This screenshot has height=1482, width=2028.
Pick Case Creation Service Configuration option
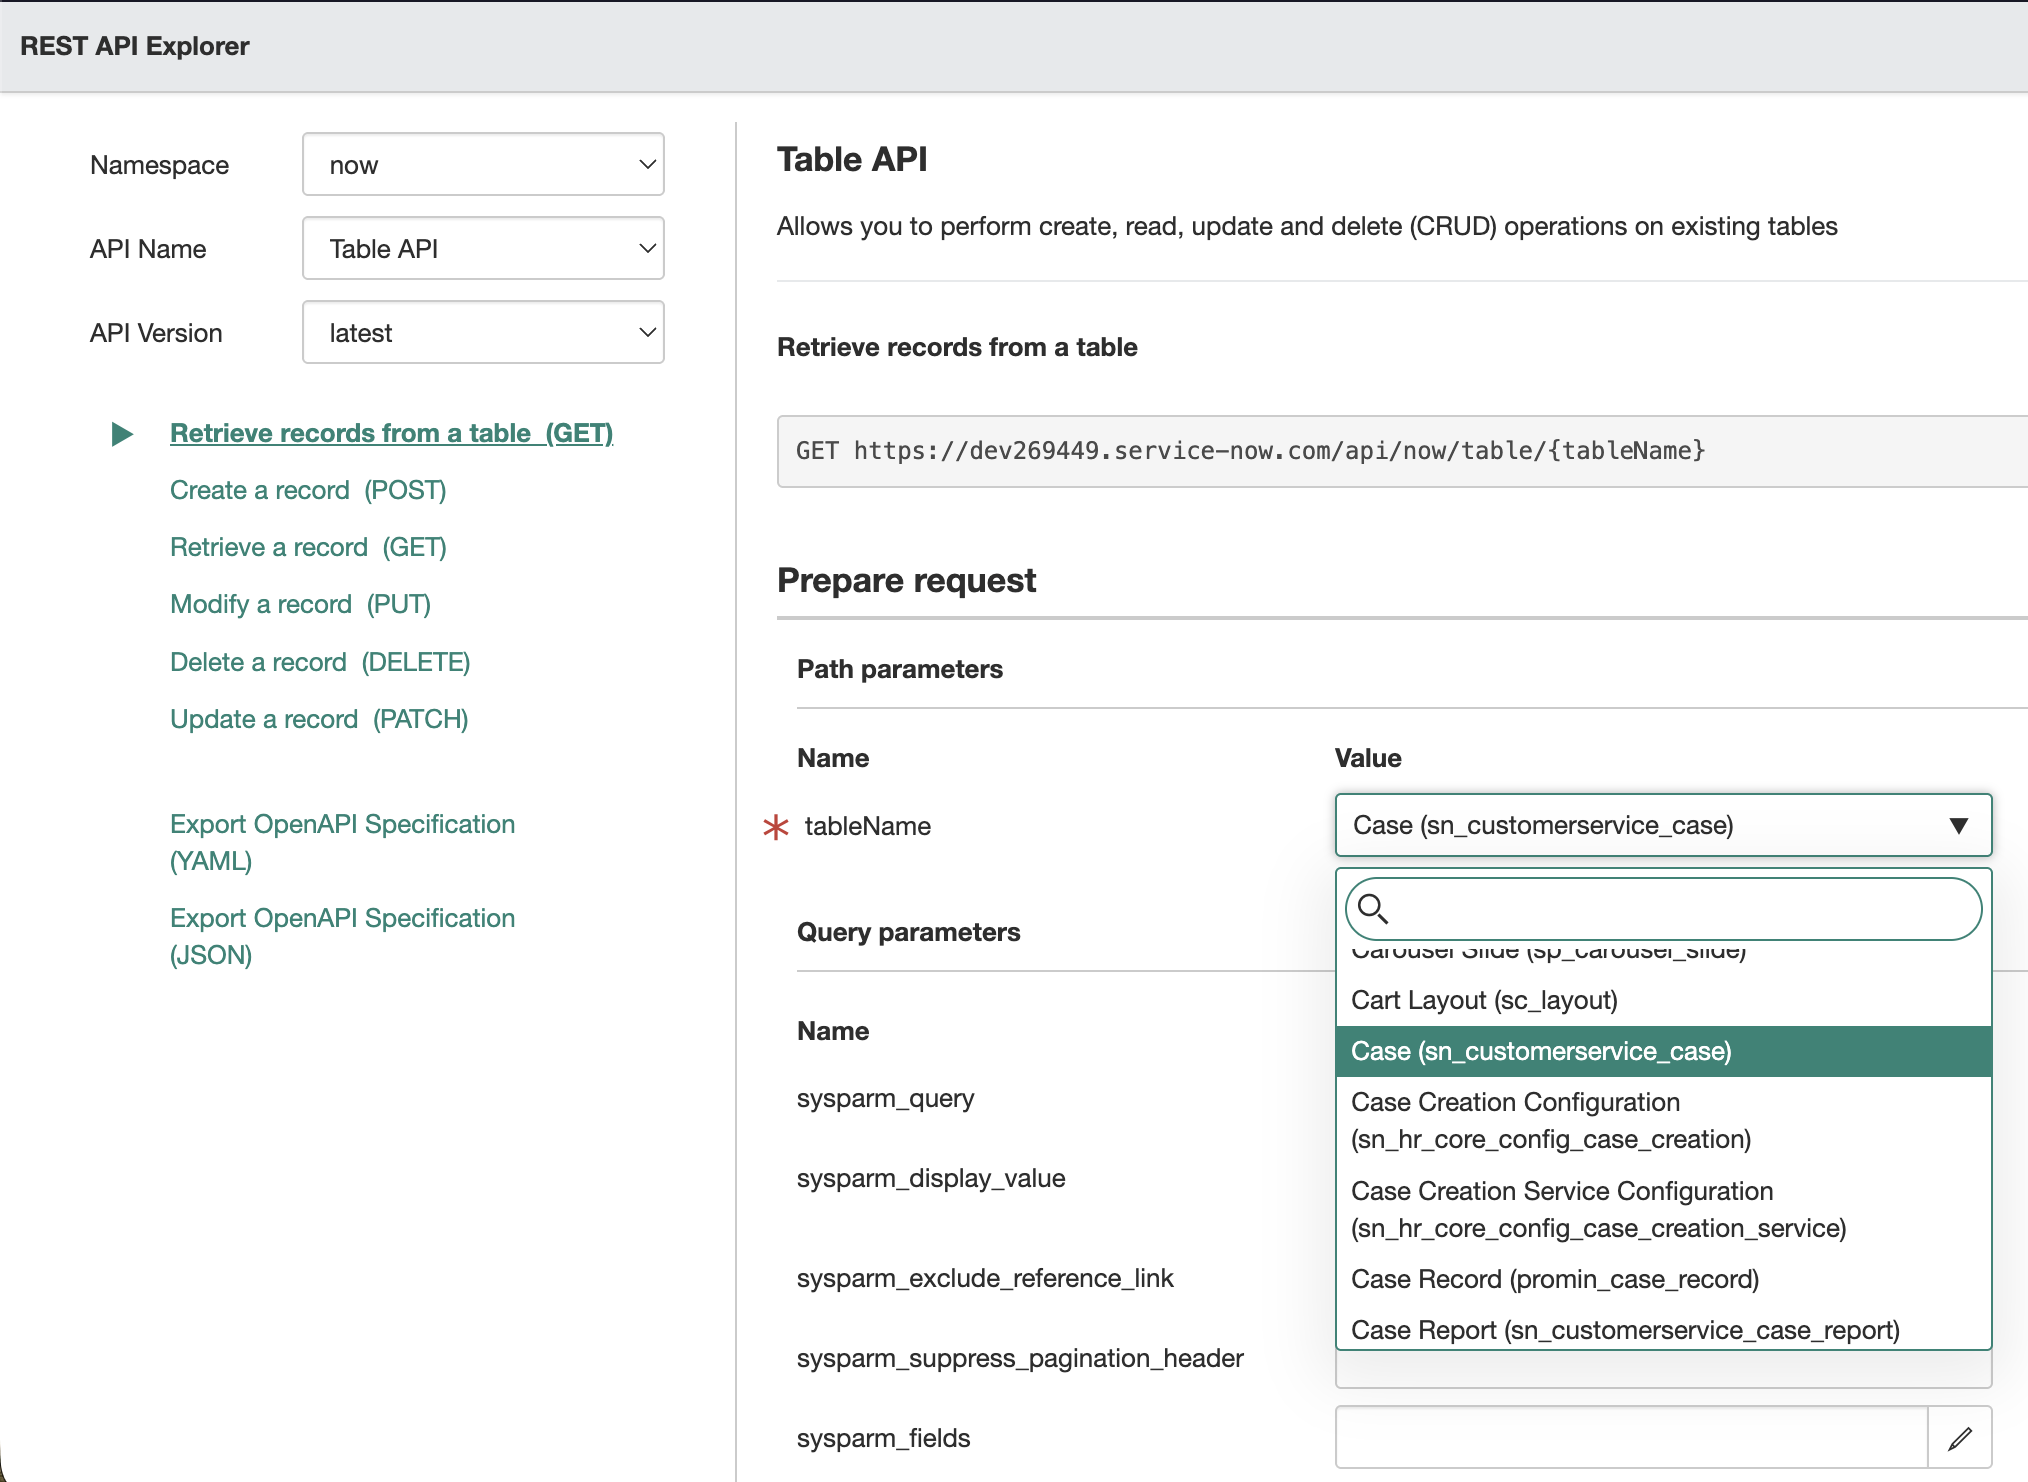coord(1597,1209)
